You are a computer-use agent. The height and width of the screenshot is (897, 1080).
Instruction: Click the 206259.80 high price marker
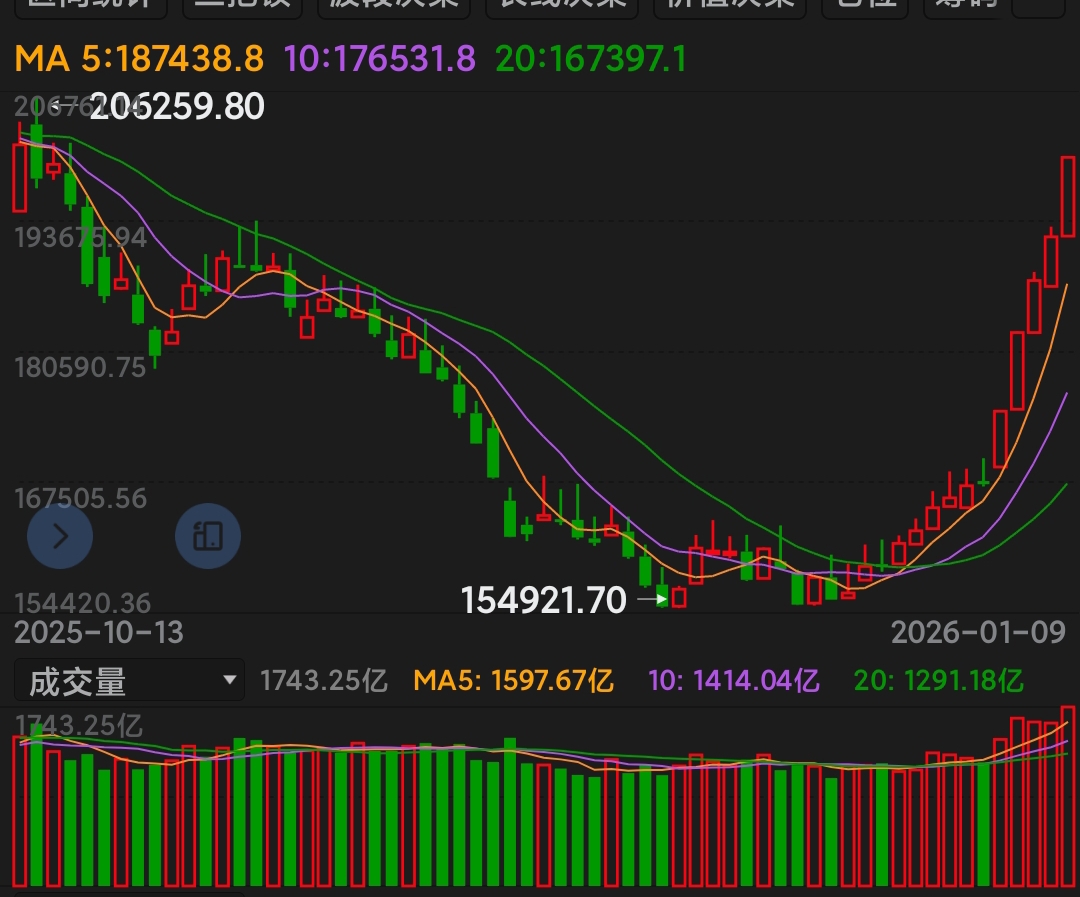(177, 107)
